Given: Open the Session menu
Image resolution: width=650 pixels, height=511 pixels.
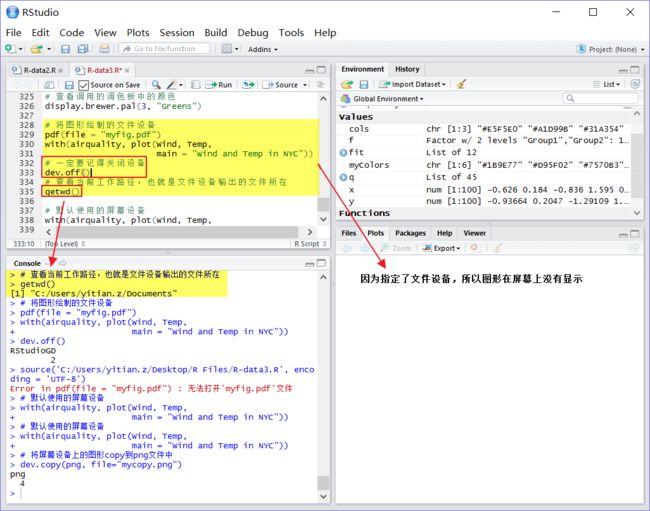Looking at the screenshot, I should click(177, 32).
